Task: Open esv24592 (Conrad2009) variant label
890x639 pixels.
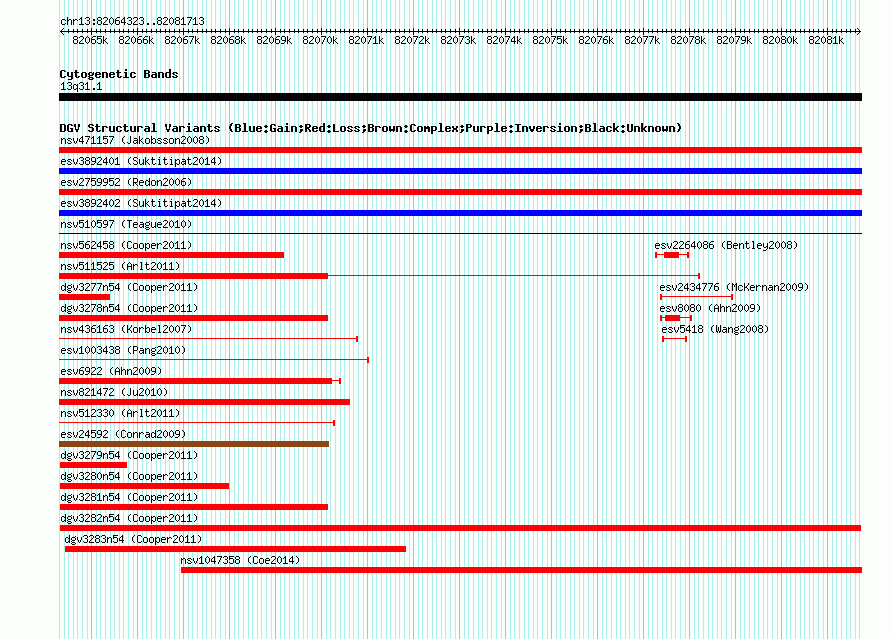Action: 123,434
